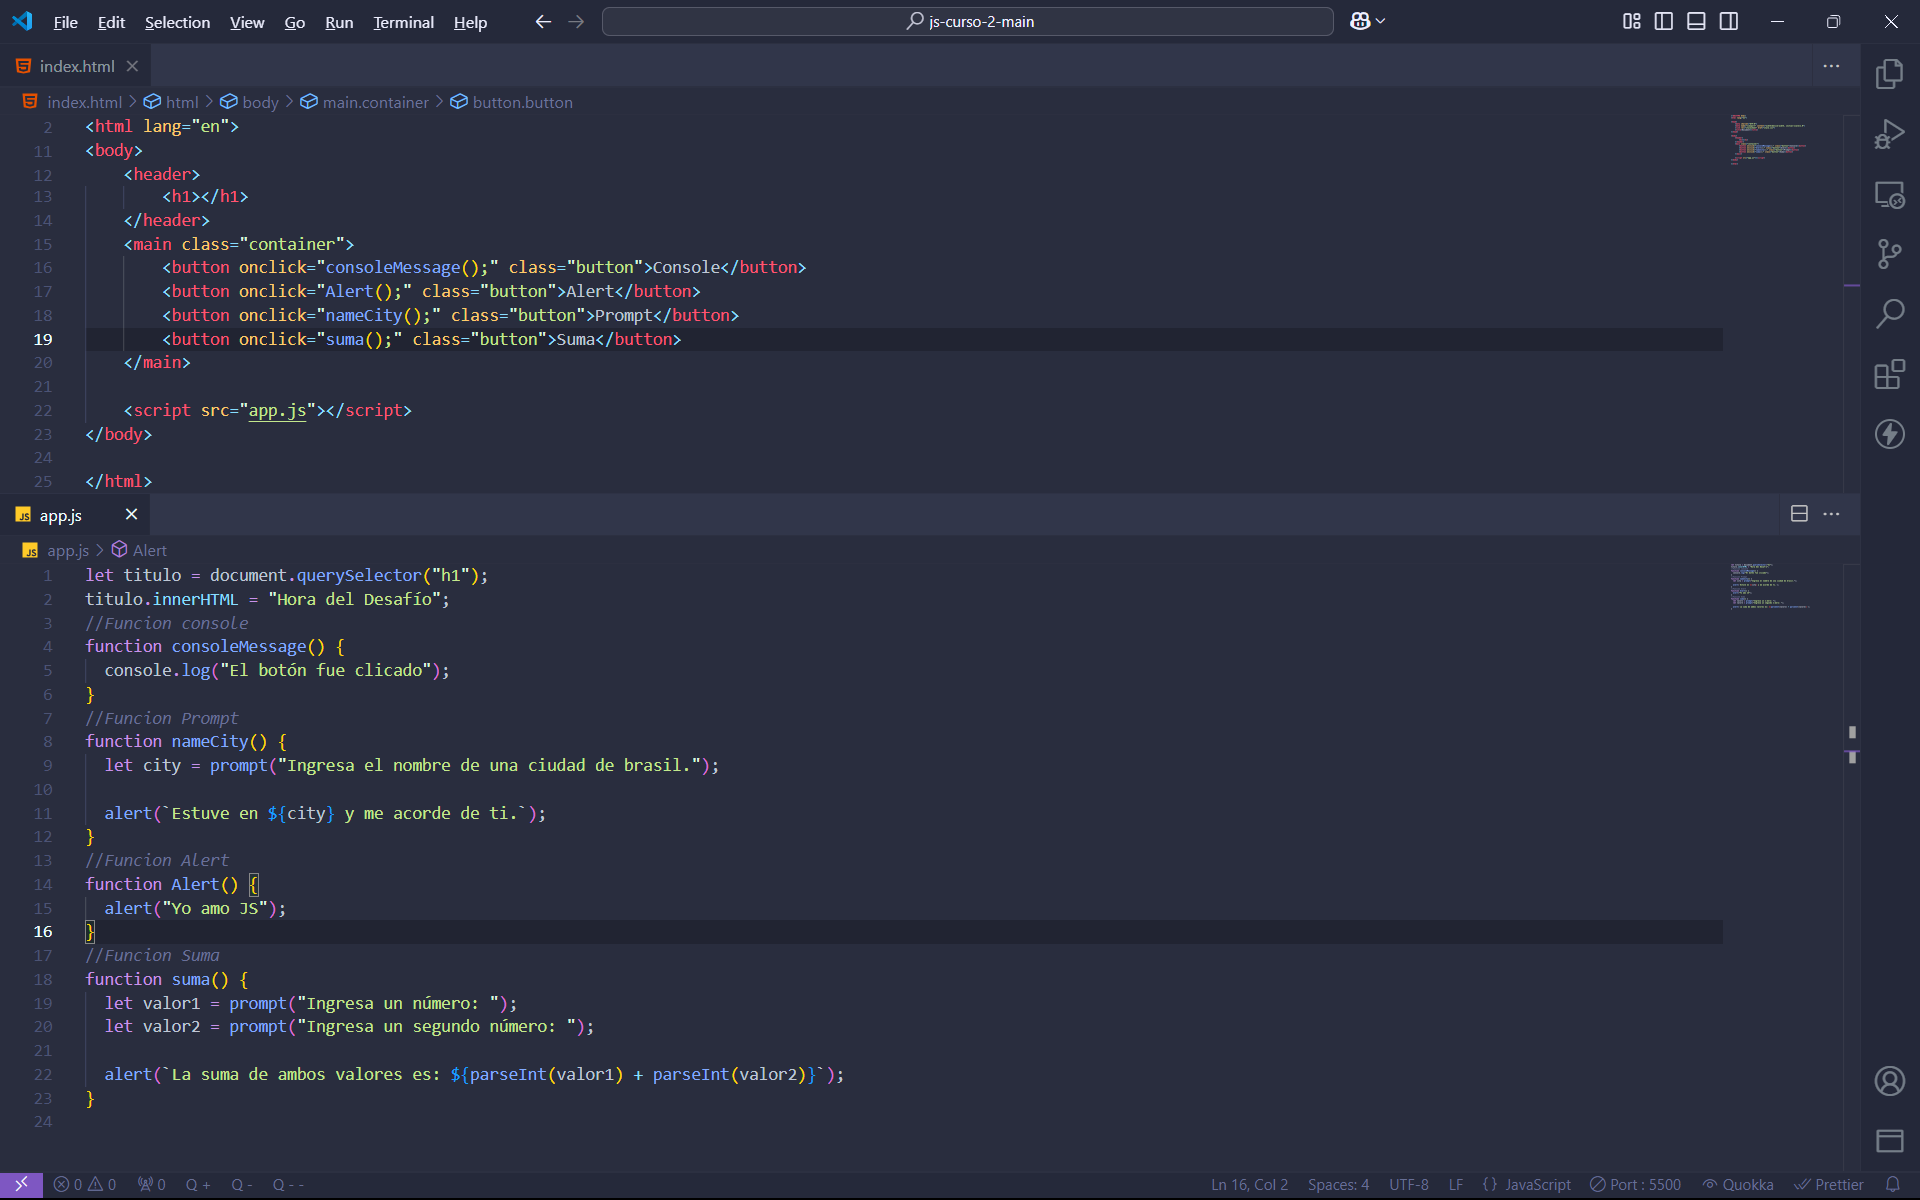1920x1200 pixels.
Task: Open the Go menu
Action: pos(294,22)
